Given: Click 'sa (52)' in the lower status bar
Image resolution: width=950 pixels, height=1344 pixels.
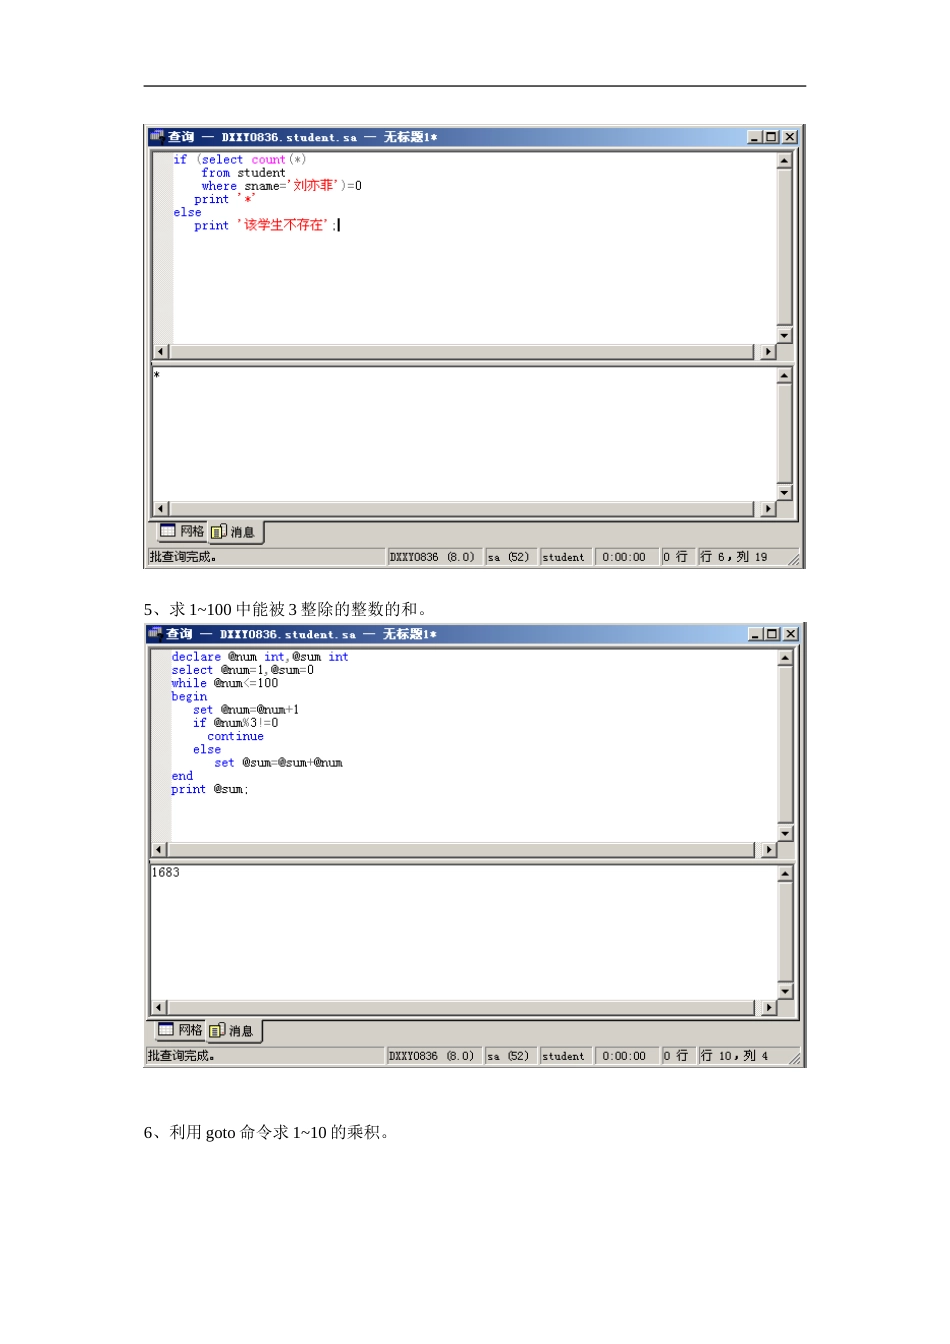Looking at the screenshot, I should [x=508, y=1056].
